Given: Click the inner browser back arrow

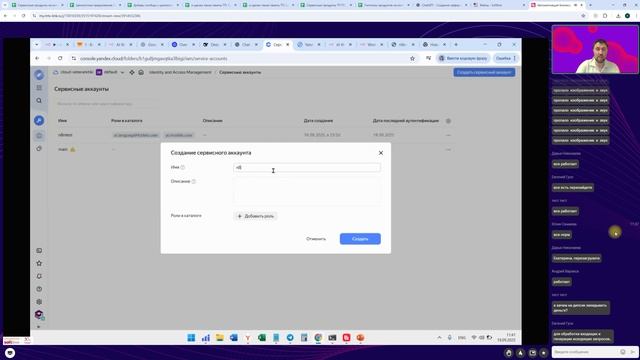Looking at the screenshot, I should [37, 58].
